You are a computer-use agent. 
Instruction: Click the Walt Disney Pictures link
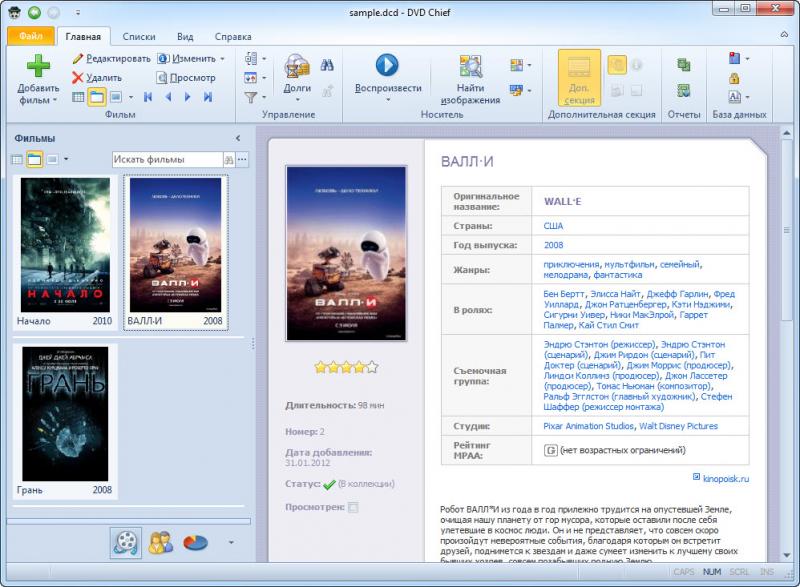coord(678,426)
